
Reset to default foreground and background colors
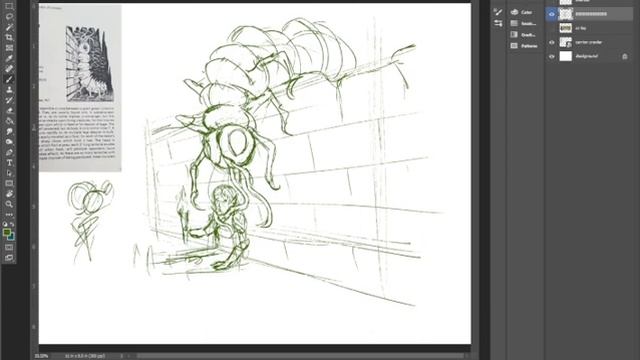(5, 224)
